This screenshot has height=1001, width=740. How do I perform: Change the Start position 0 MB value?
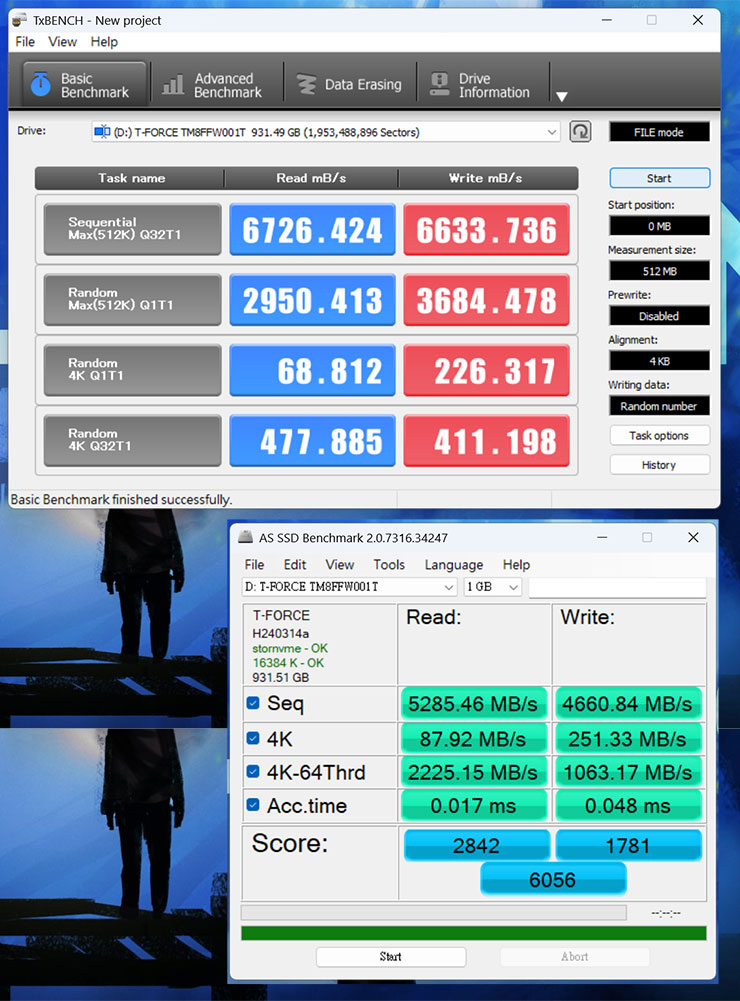(659, 226)
